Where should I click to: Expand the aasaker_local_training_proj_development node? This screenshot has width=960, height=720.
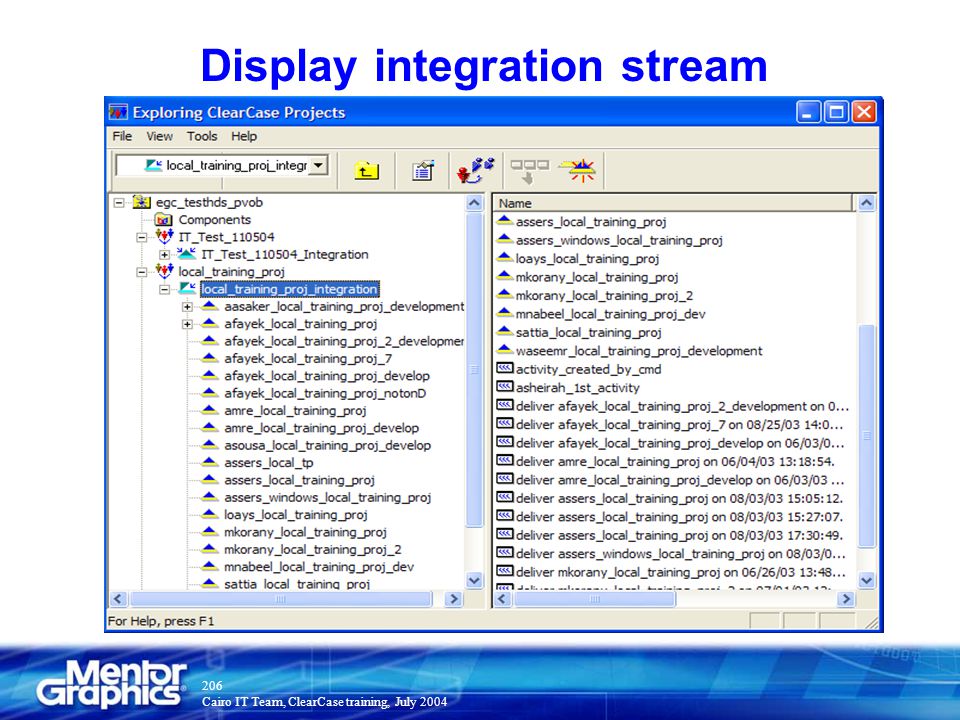tap(187, 307)
